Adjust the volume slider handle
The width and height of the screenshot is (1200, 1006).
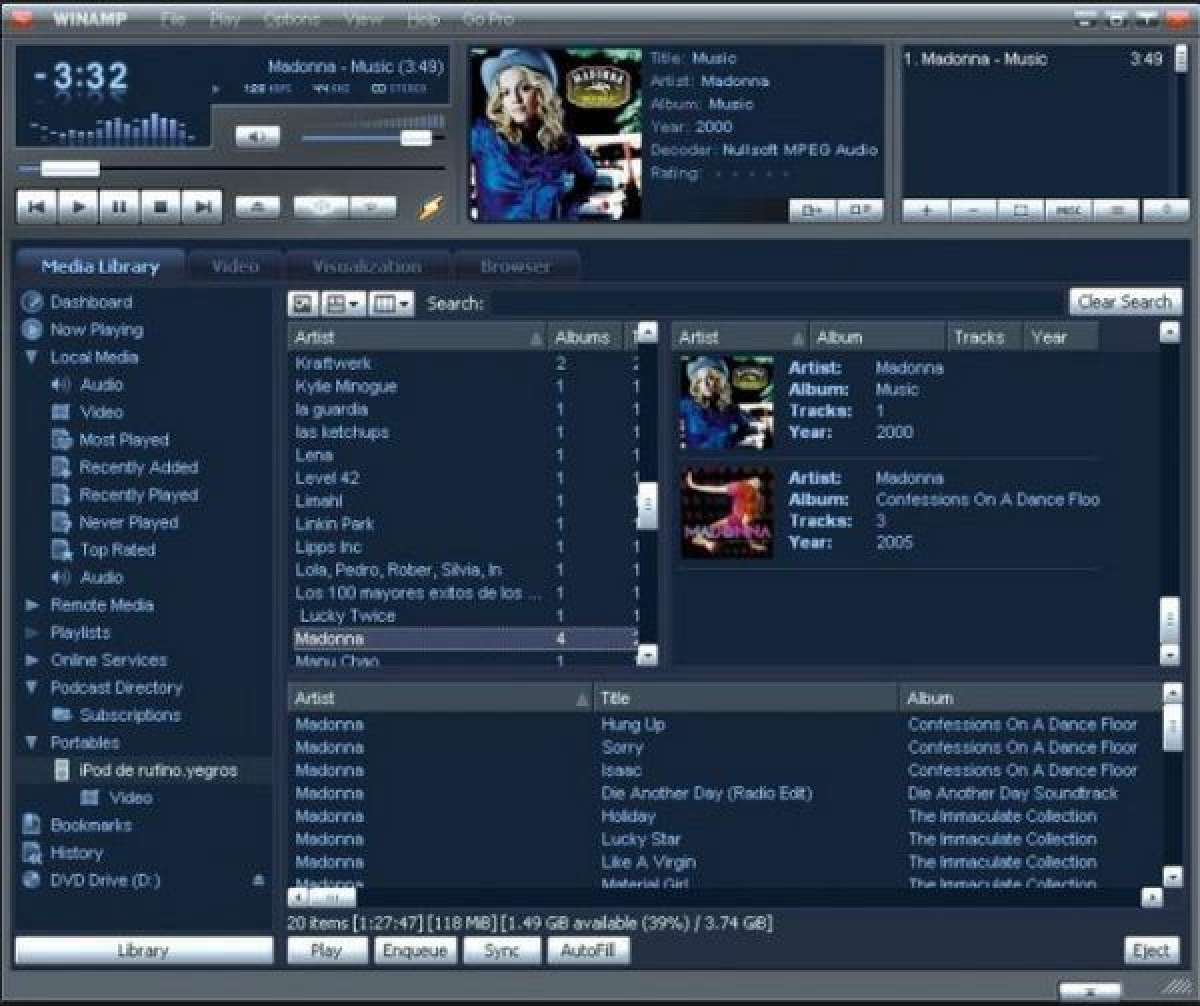(x=416, y=138)
